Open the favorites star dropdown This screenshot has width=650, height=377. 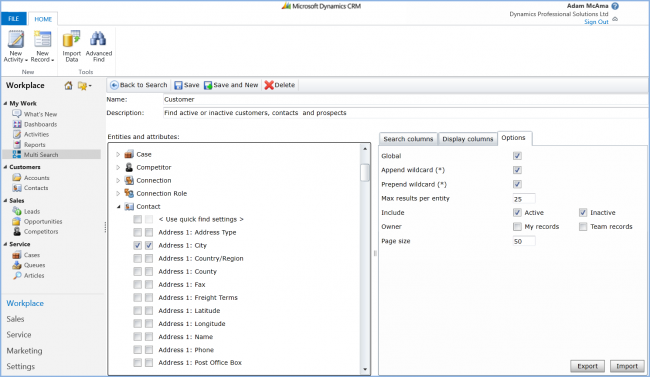[x=85, y=85]
